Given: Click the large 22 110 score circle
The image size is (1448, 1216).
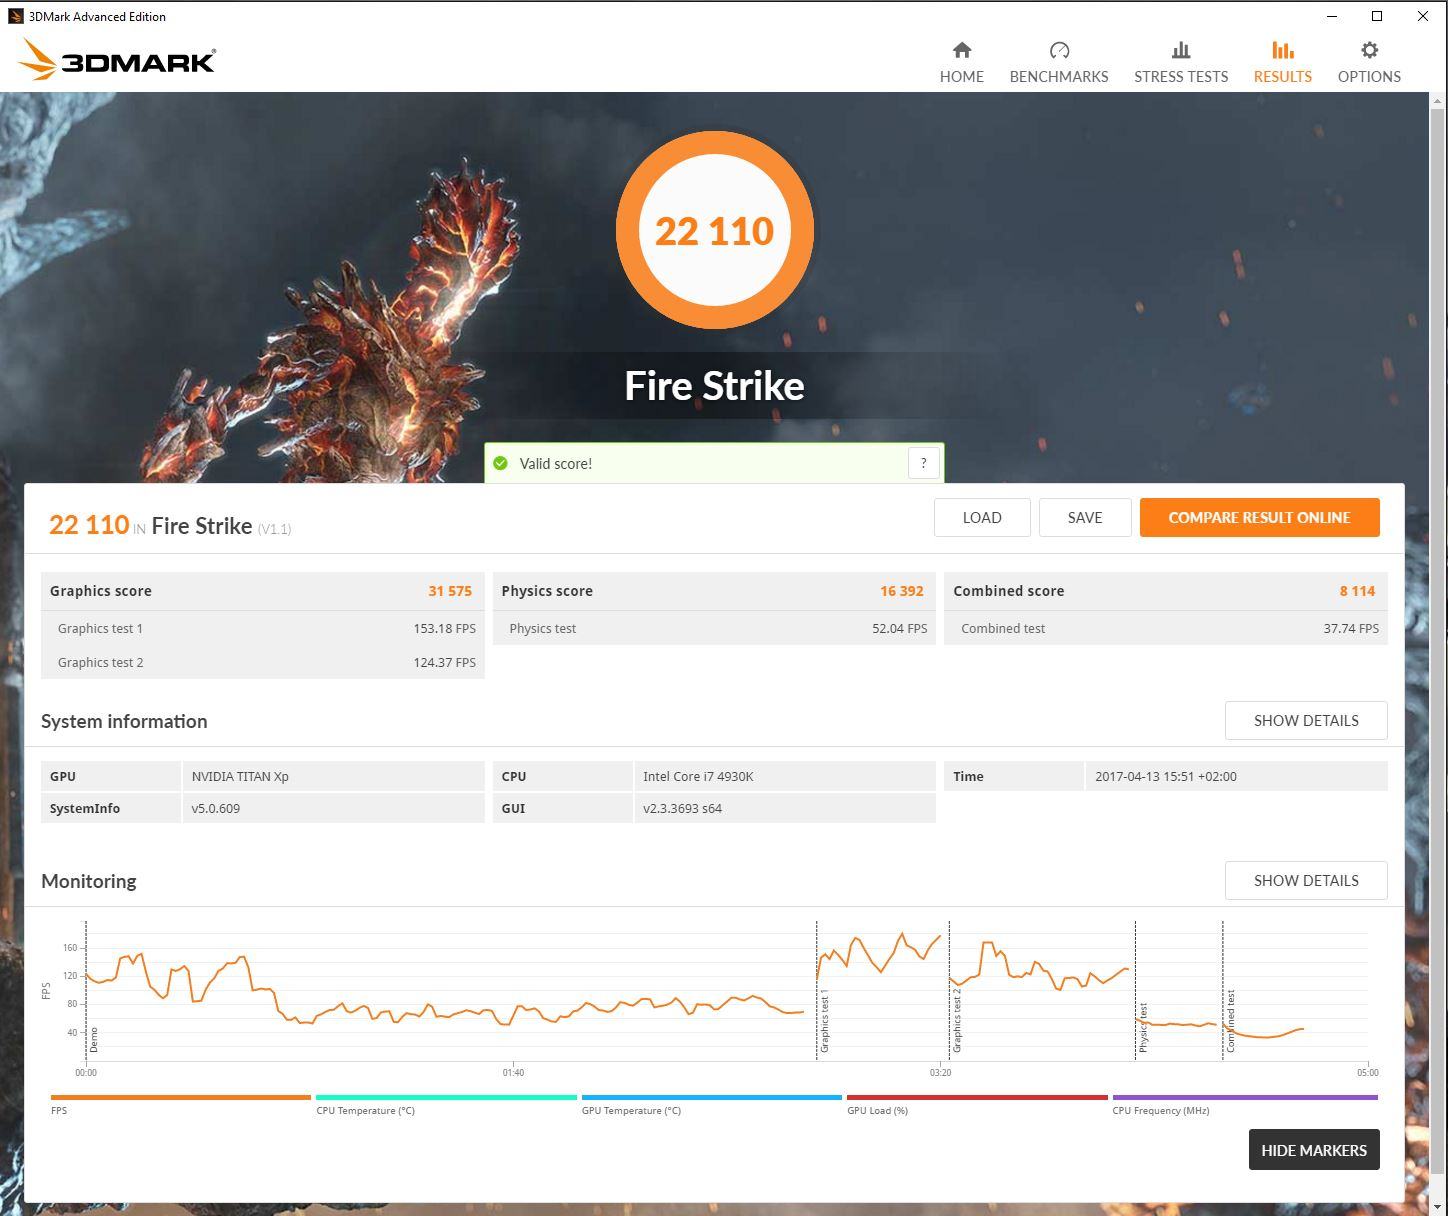Looking at the screenshot, I should click(x=715, y=230).
